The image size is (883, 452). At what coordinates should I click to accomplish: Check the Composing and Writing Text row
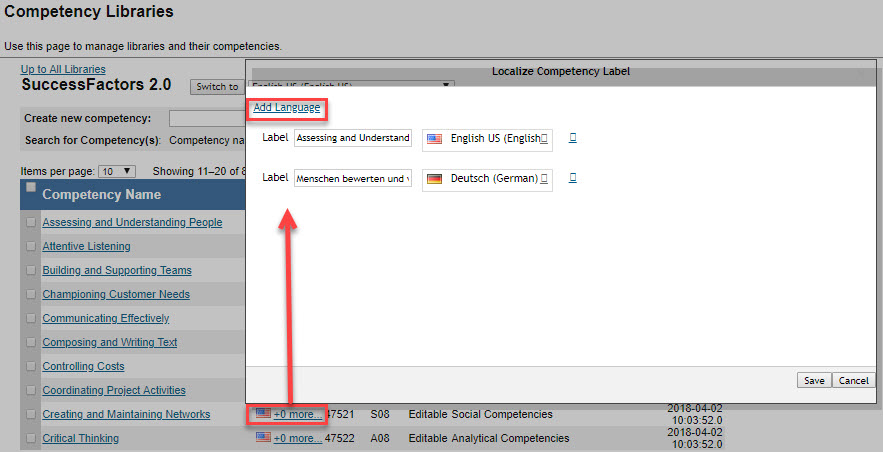coord(31,342)
